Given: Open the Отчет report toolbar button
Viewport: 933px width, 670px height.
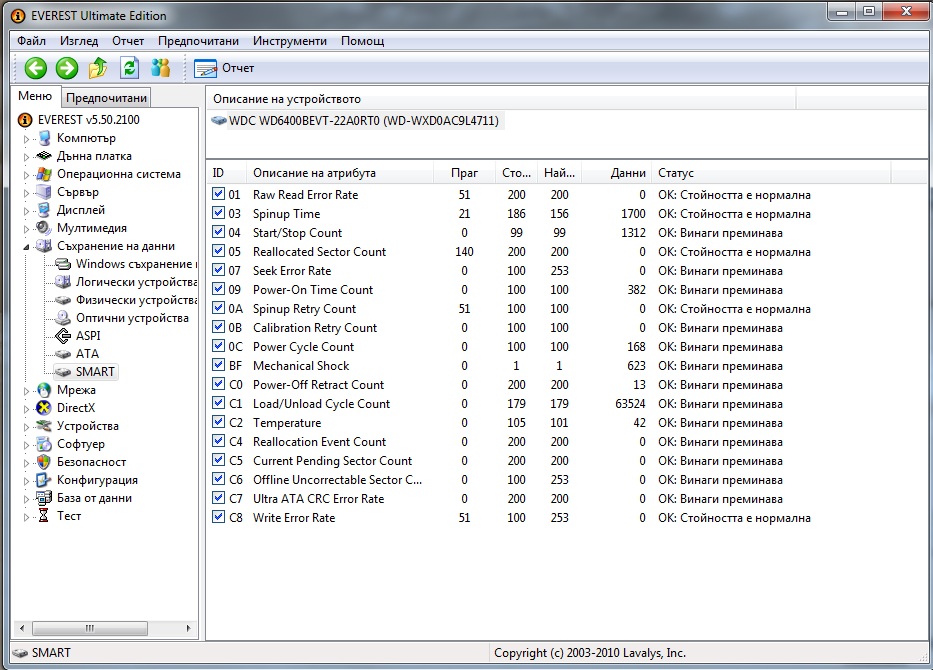Looking at the screenshot, I should point(224,68).
